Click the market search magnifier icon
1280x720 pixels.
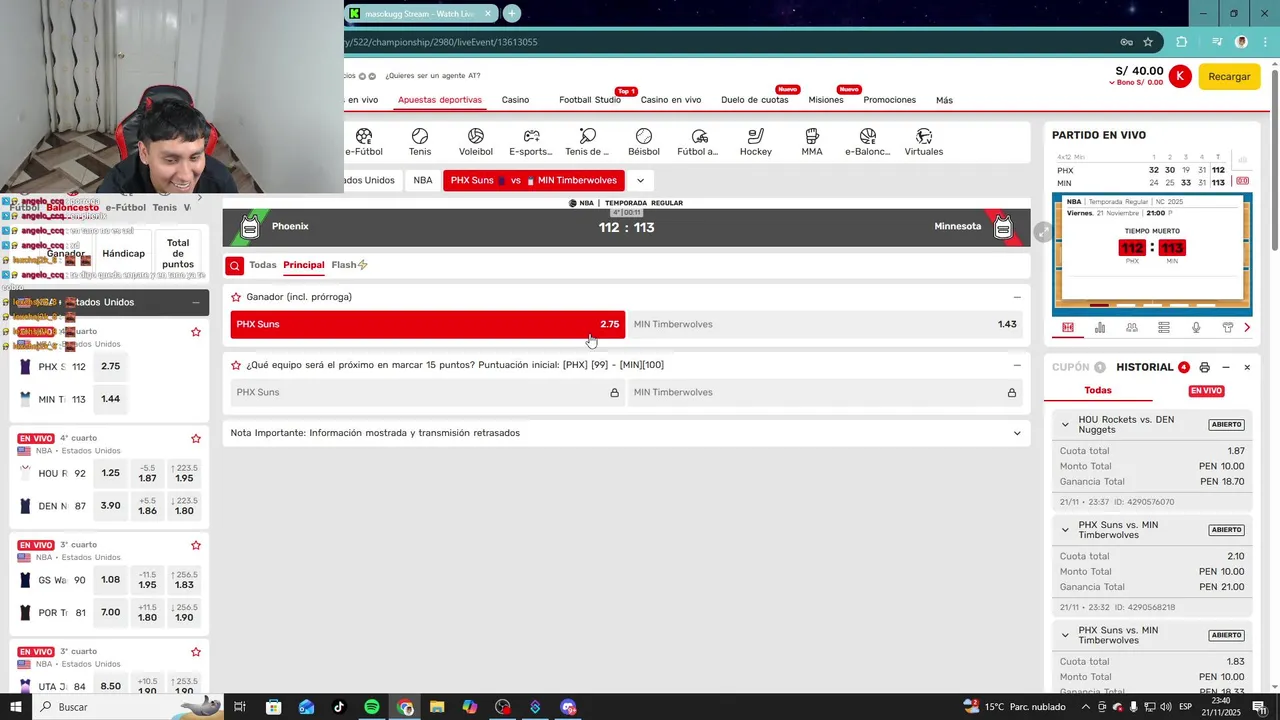[234, 265]
